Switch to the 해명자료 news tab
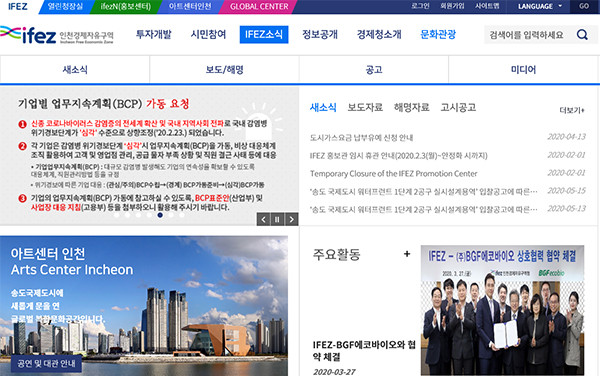This screenshot has width=600, height=376. tap(412, 107)
